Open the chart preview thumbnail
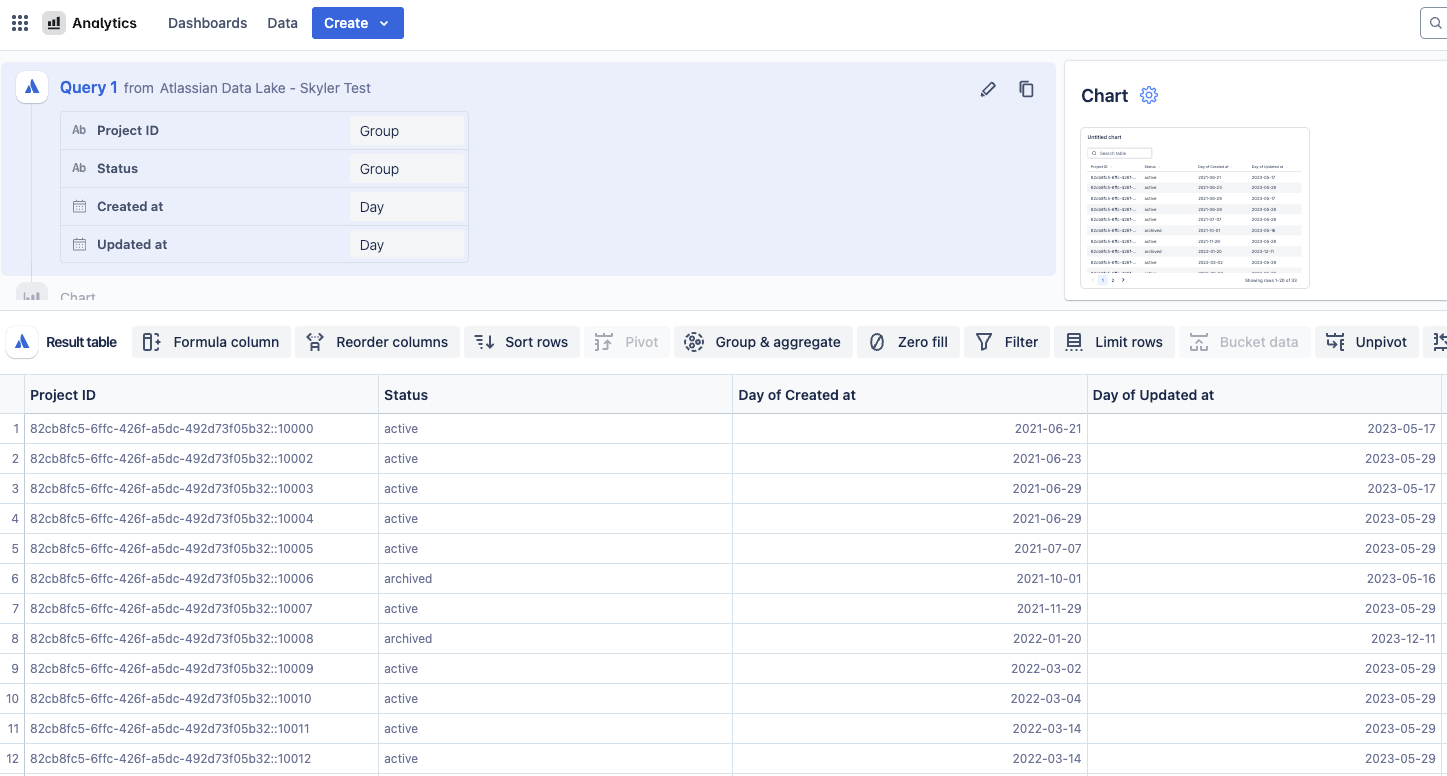Screen dimensions: 1447x776 point(1195,208)
